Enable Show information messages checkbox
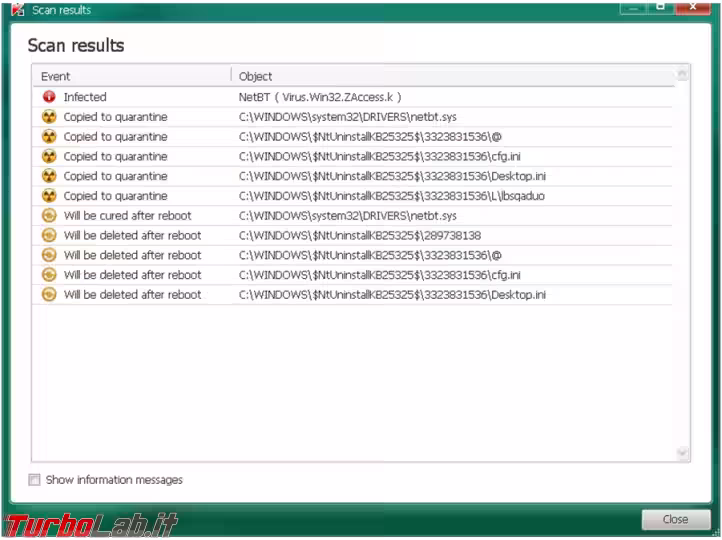722x540 pixels. [x=35, y=480]
